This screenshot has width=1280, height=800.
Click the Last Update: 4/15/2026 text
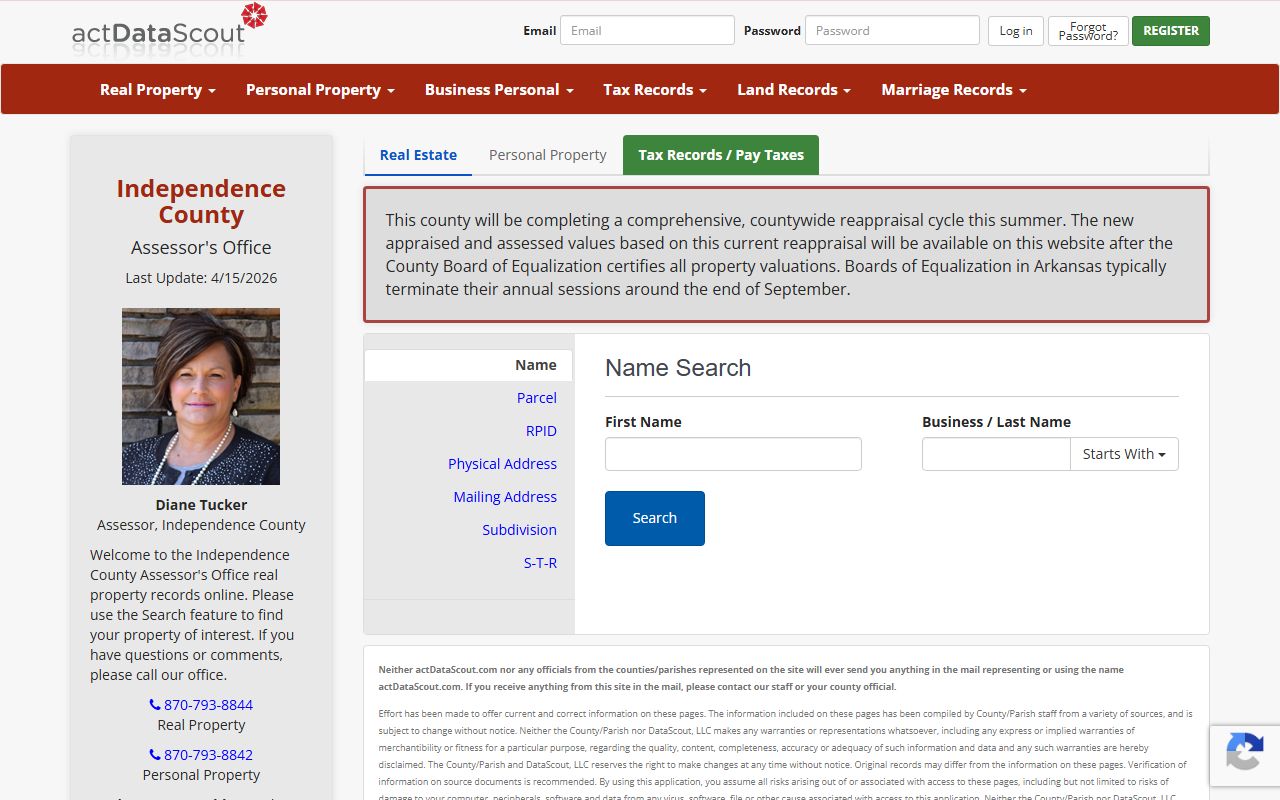(x=201, y=278)
